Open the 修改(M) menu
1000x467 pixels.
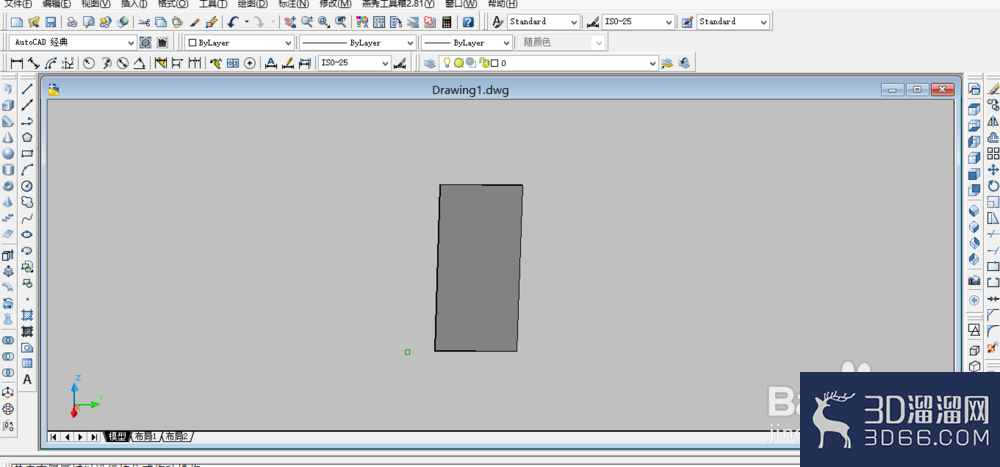[x=335, y=4]
